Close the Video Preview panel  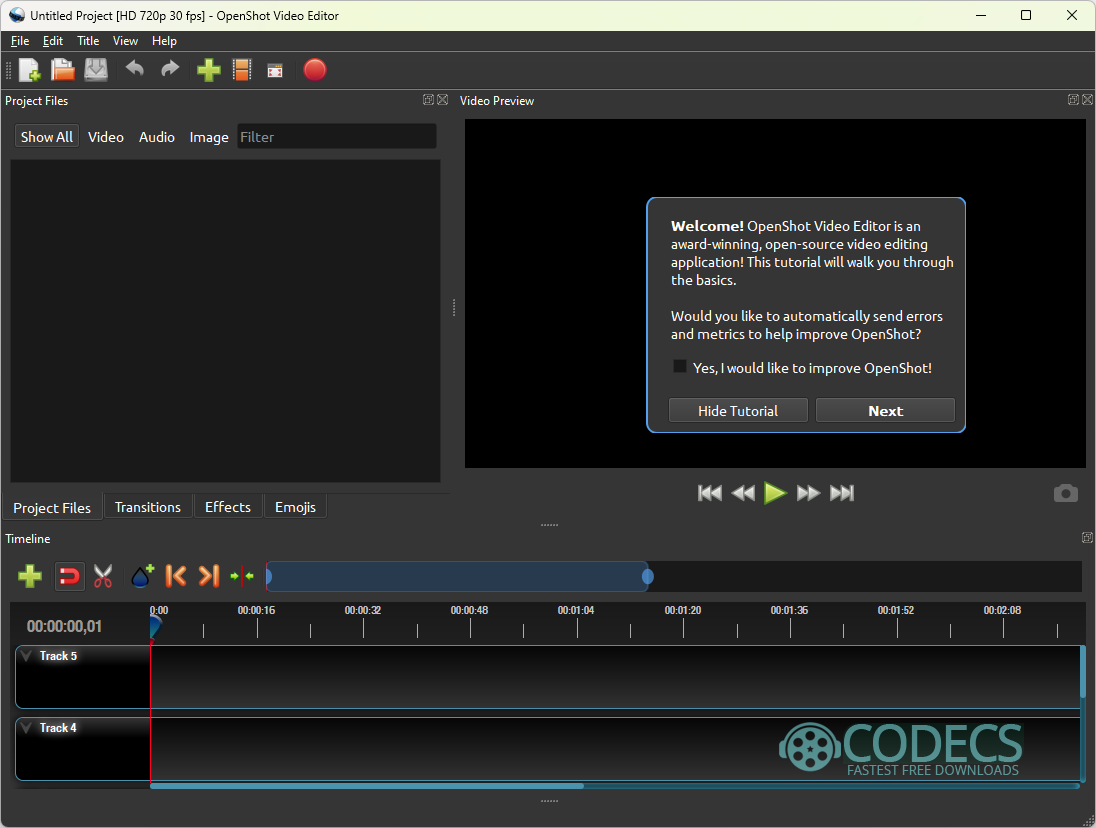pos(1088,100)
